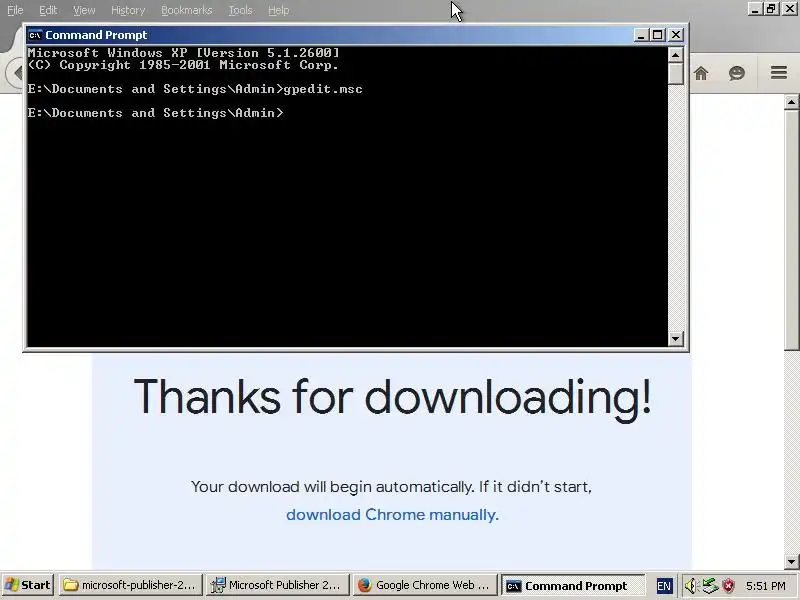Switch to Microsoft Publisher taskbar button

tap(278, 585)
